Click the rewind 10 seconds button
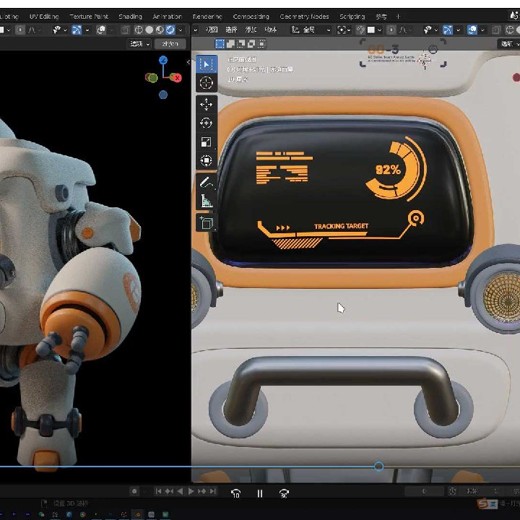520x520 pixels. point(236,493)
